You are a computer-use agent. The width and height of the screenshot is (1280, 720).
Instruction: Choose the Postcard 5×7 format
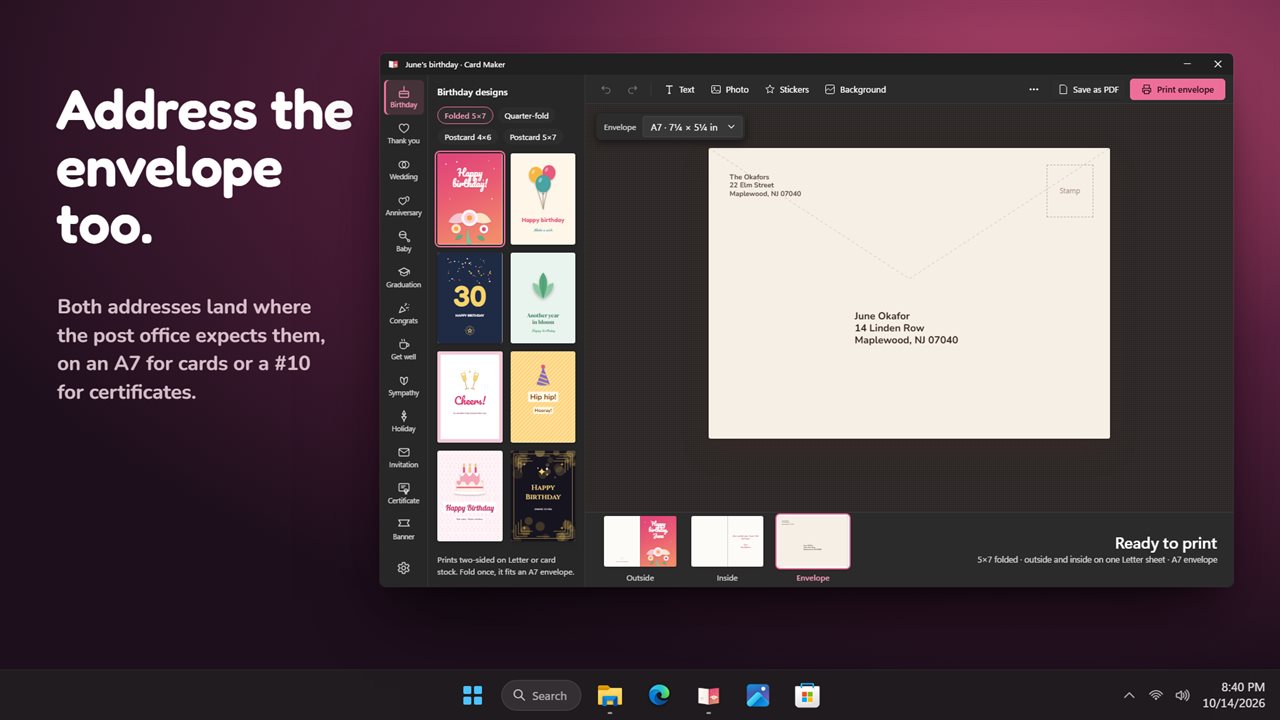[532, 137]
